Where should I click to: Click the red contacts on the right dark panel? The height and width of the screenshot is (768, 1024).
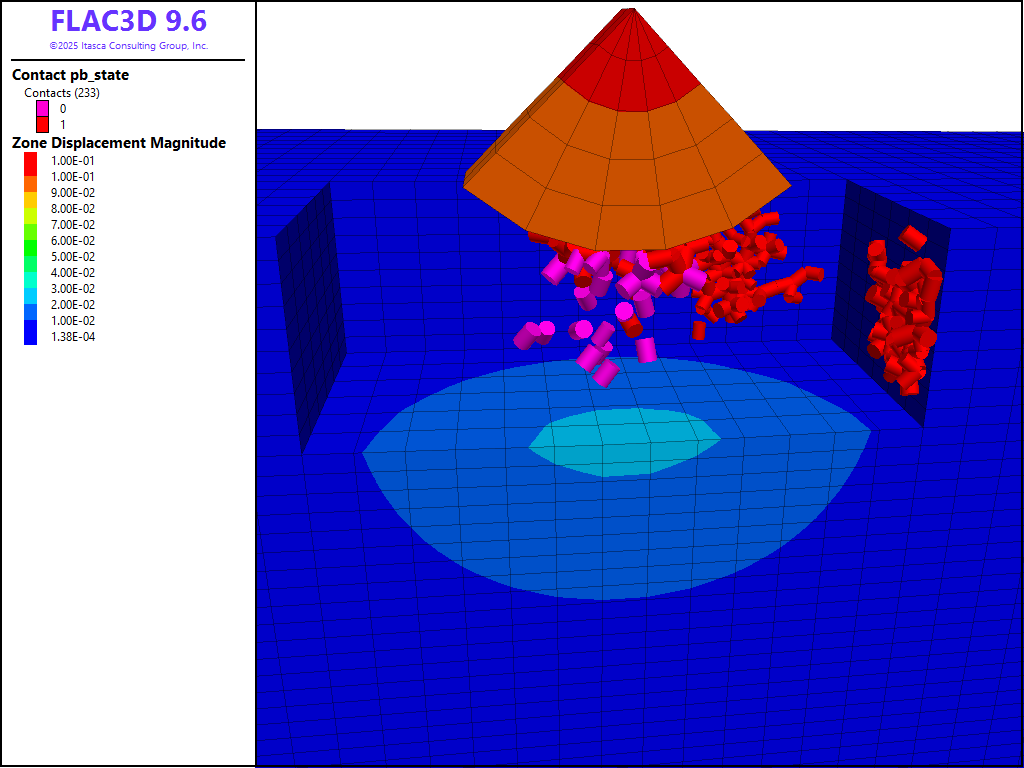pyautogui.click(x=900, y=310)
